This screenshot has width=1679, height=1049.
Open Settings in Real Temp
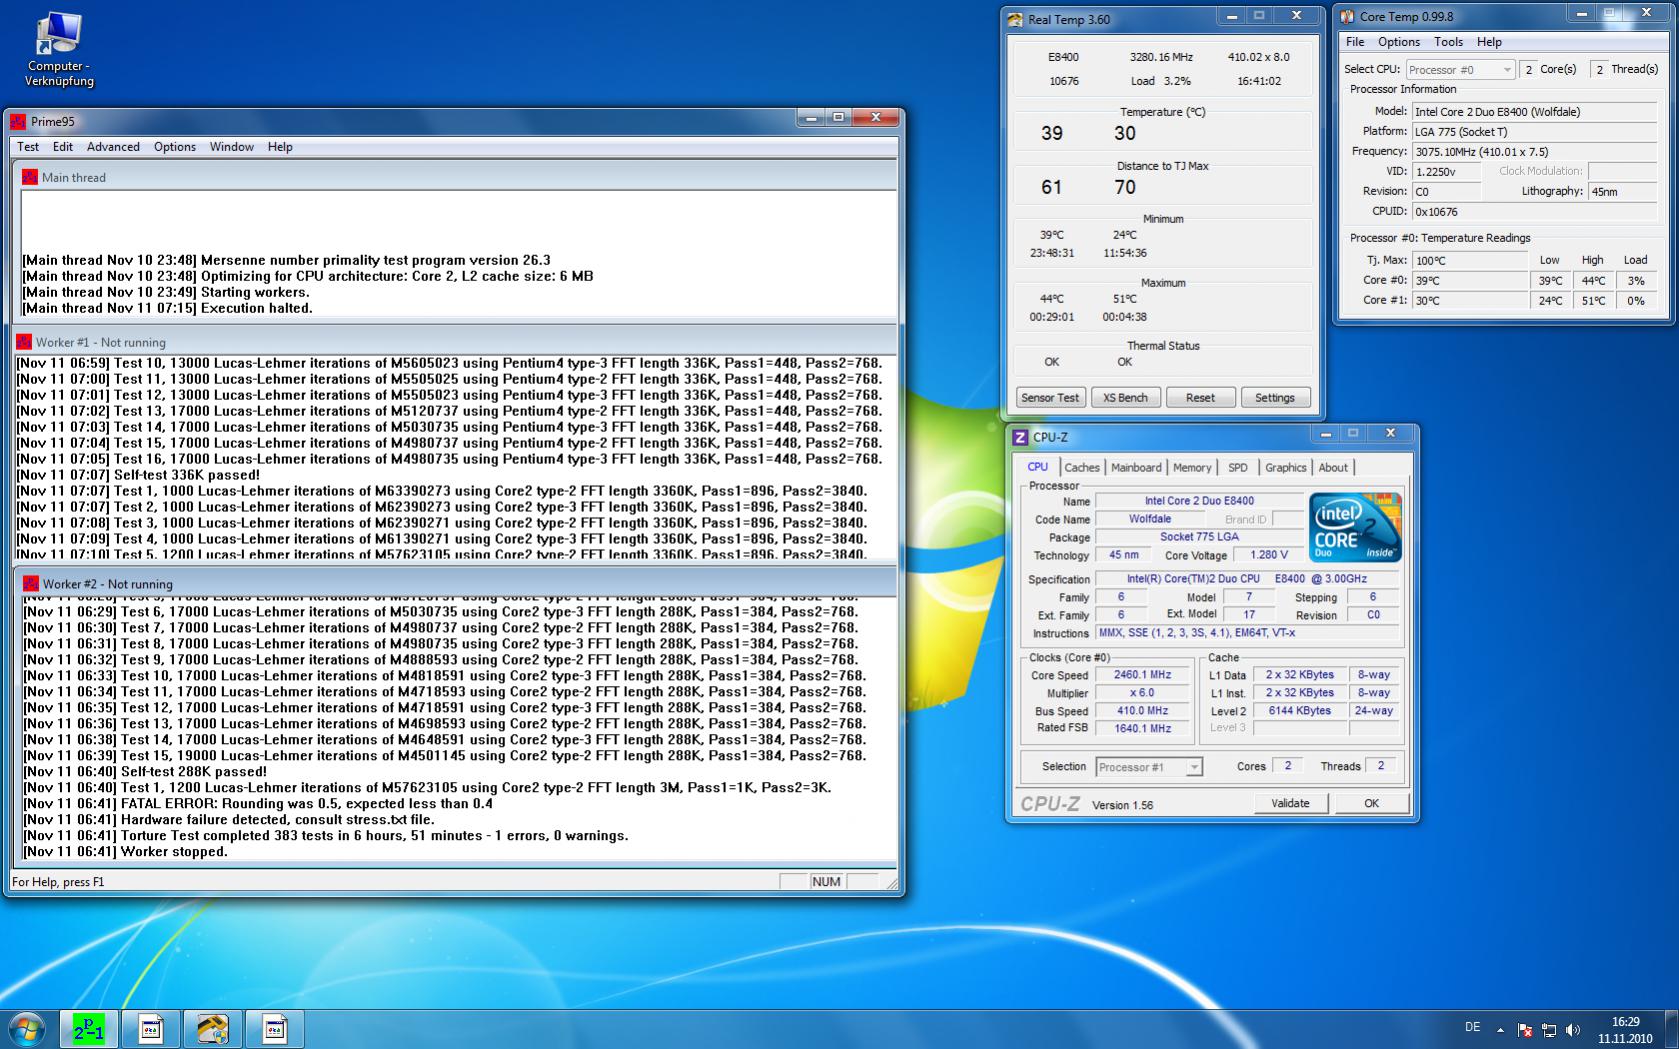pos(1275,397)
